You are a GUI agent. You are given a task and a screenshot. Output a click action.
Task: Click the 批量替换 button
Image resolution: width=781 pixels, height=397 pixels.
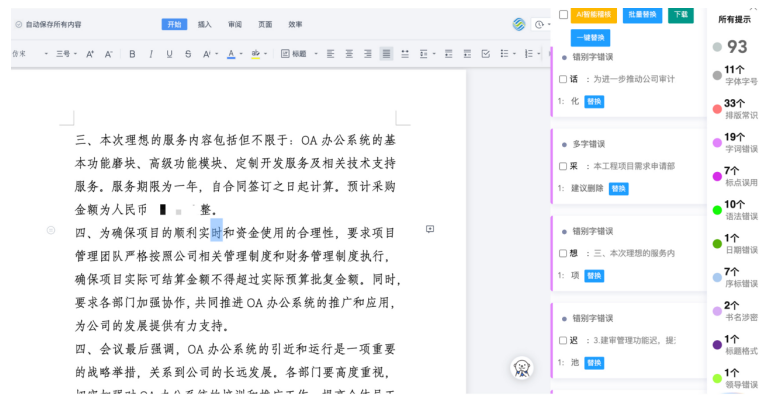click(x=643, y=15)
